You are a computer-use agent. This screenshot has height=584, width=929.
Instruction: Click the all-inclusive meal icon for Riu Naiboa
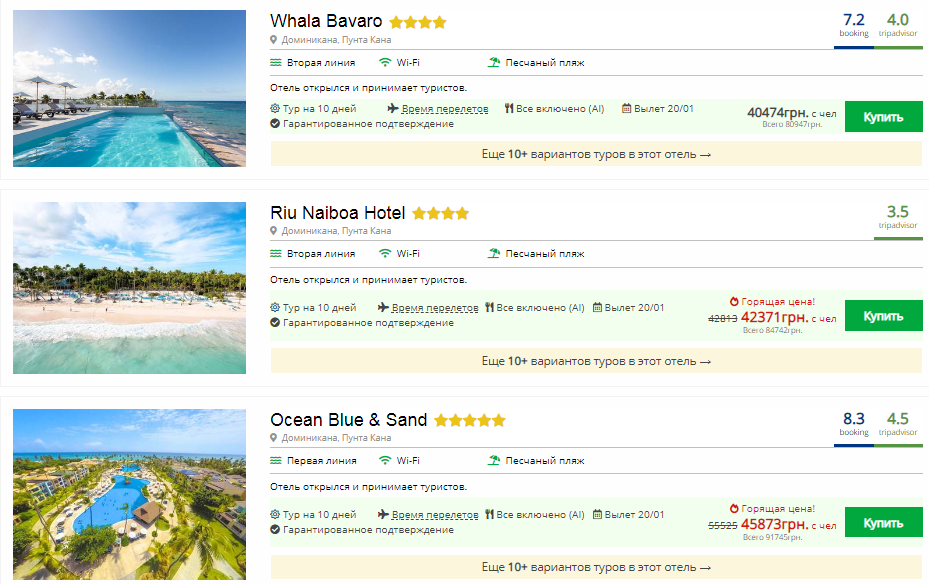coord(490,308)
